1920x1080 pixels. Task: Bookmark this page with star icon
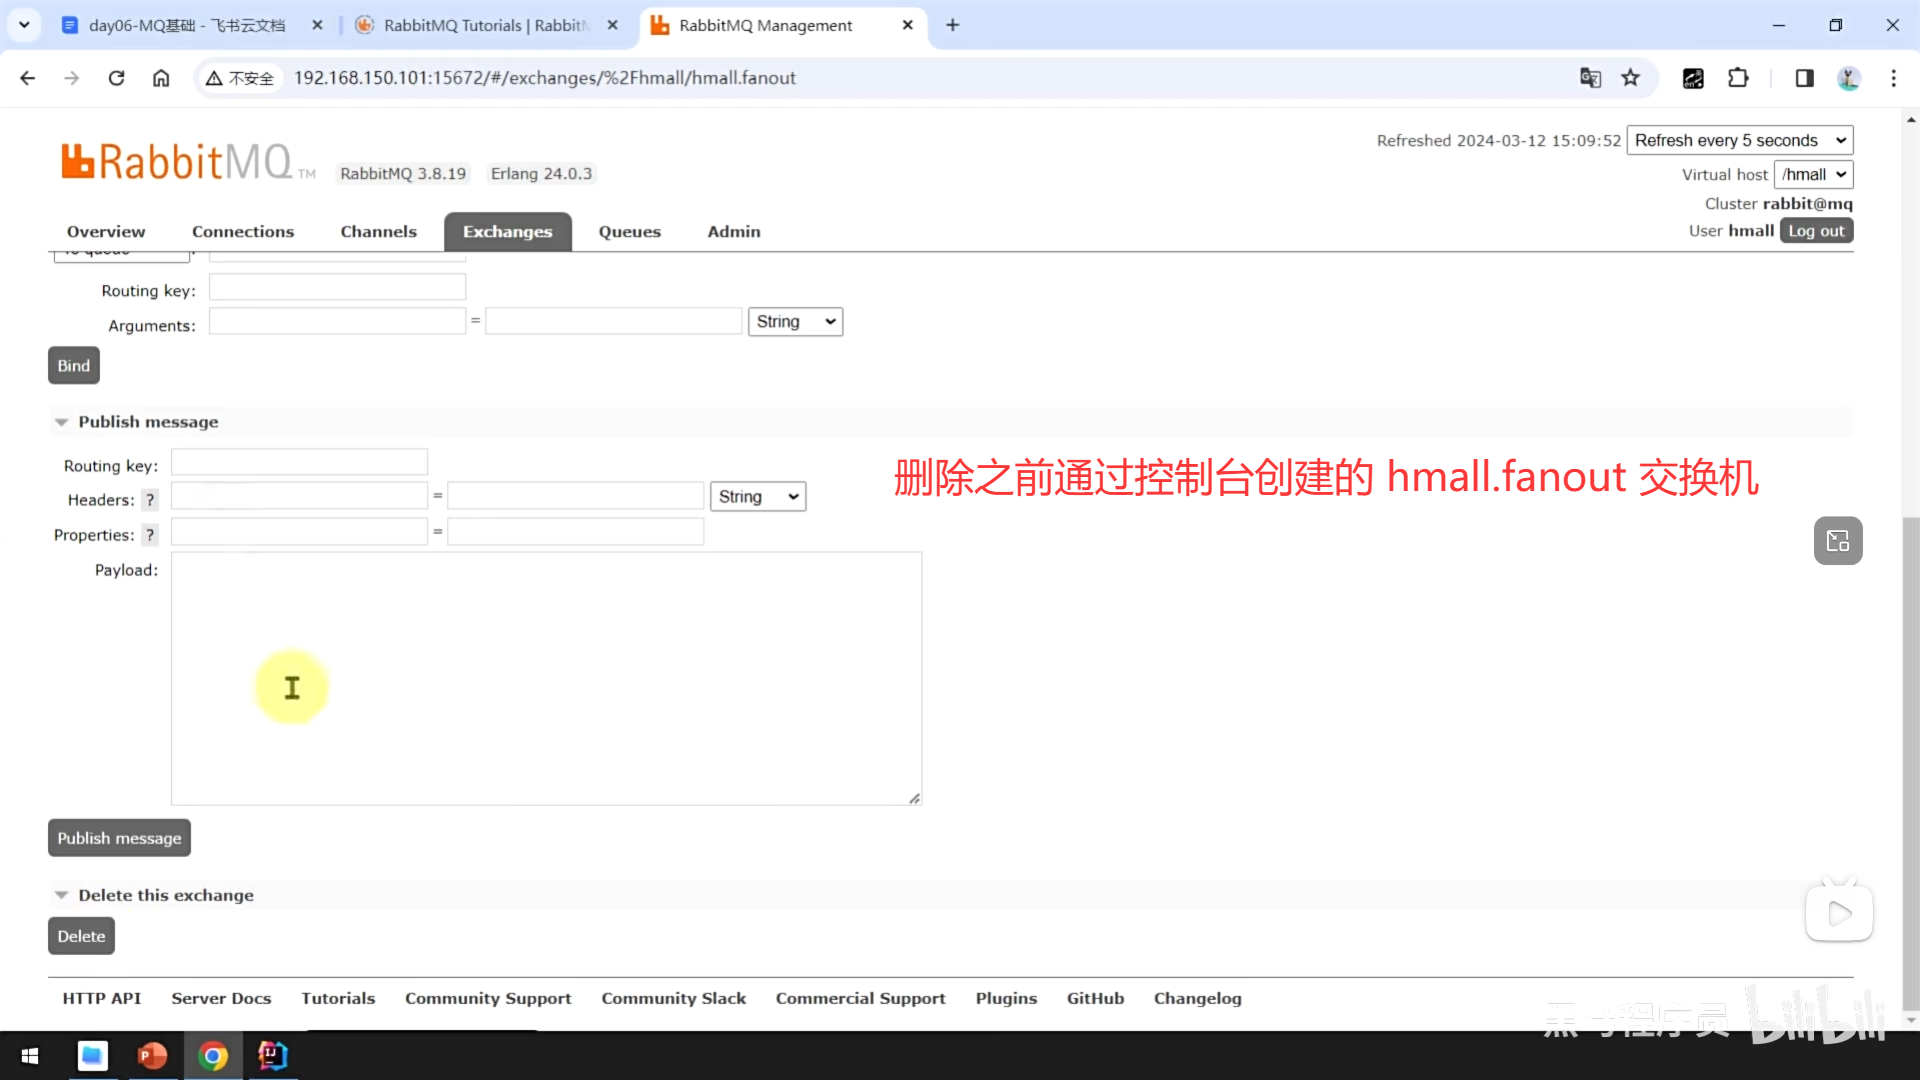[1631, 78]
